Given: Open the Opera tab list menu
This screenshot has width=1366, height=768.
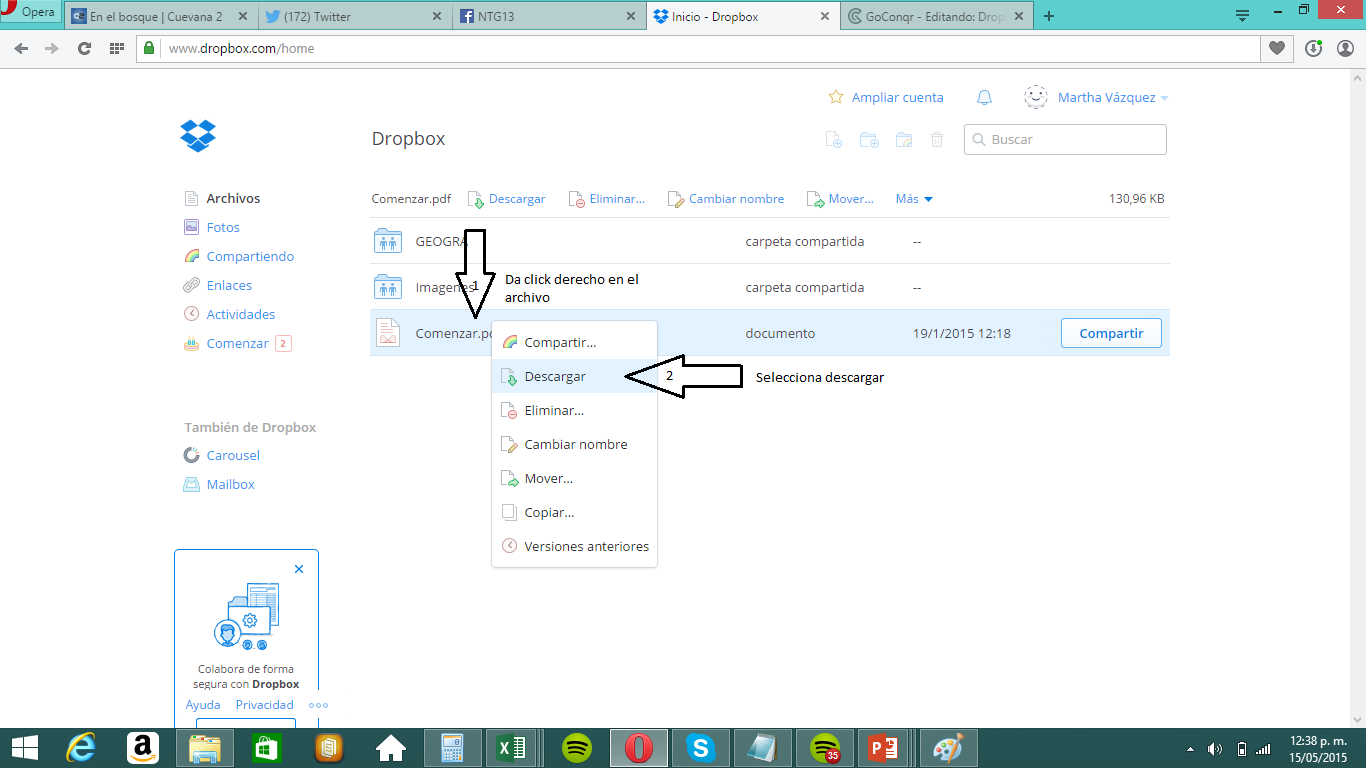Looking at the screenshot, I should tap(1242, 16).
